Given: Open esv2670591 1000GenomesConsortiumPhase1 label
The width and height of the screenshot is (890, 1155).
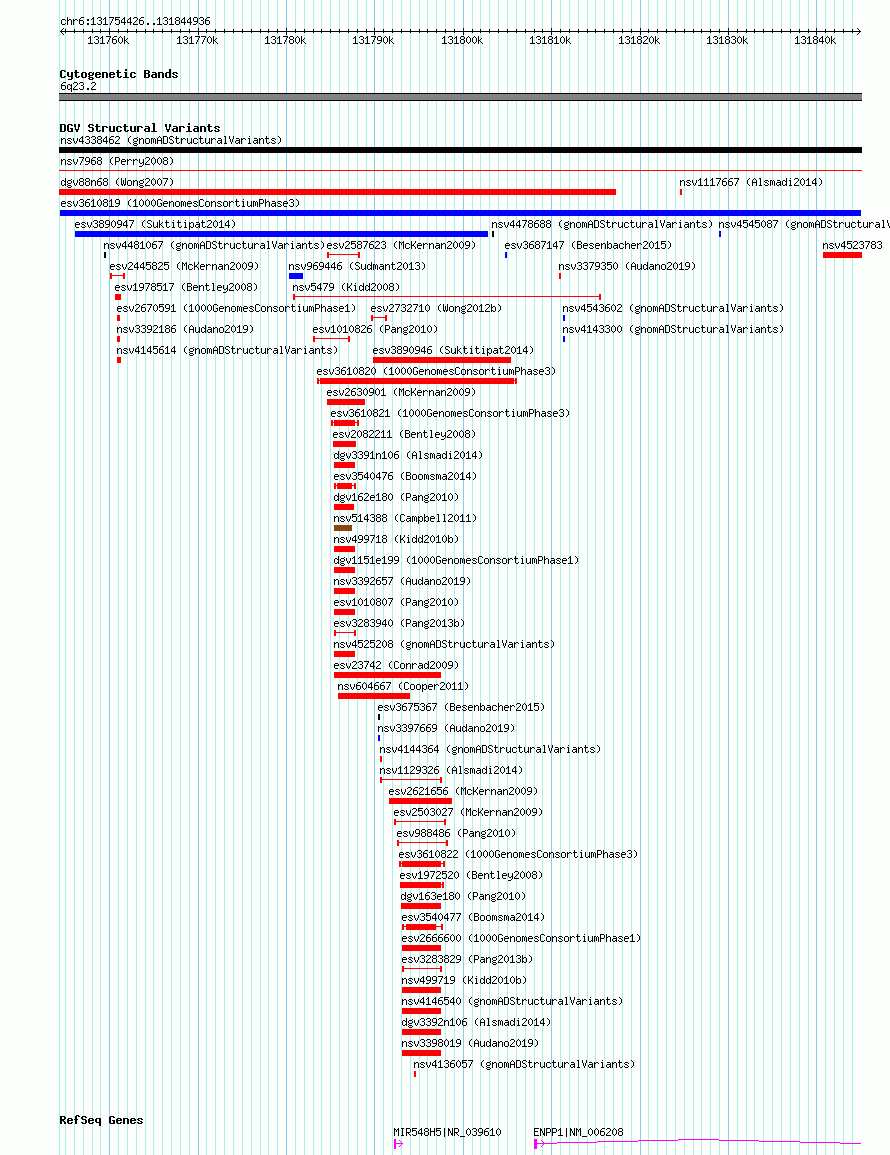Looking at the screenshot, I should pos(236,309).
